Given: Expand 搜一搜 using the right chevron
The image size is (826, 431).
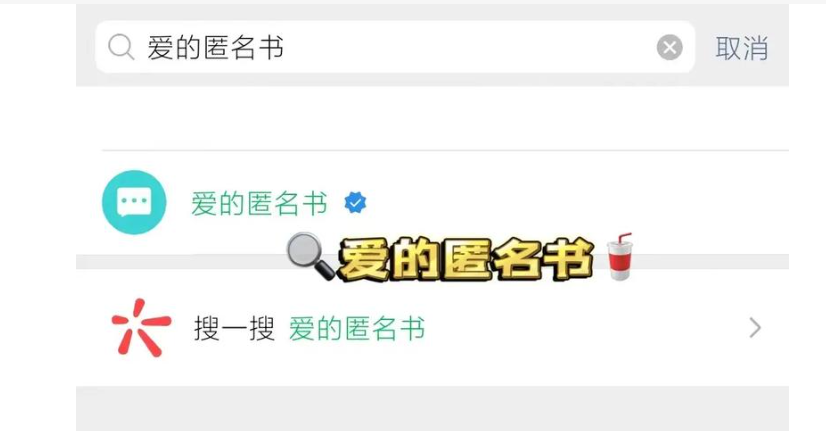Looking at the screenshot, I should pos(755,328).
